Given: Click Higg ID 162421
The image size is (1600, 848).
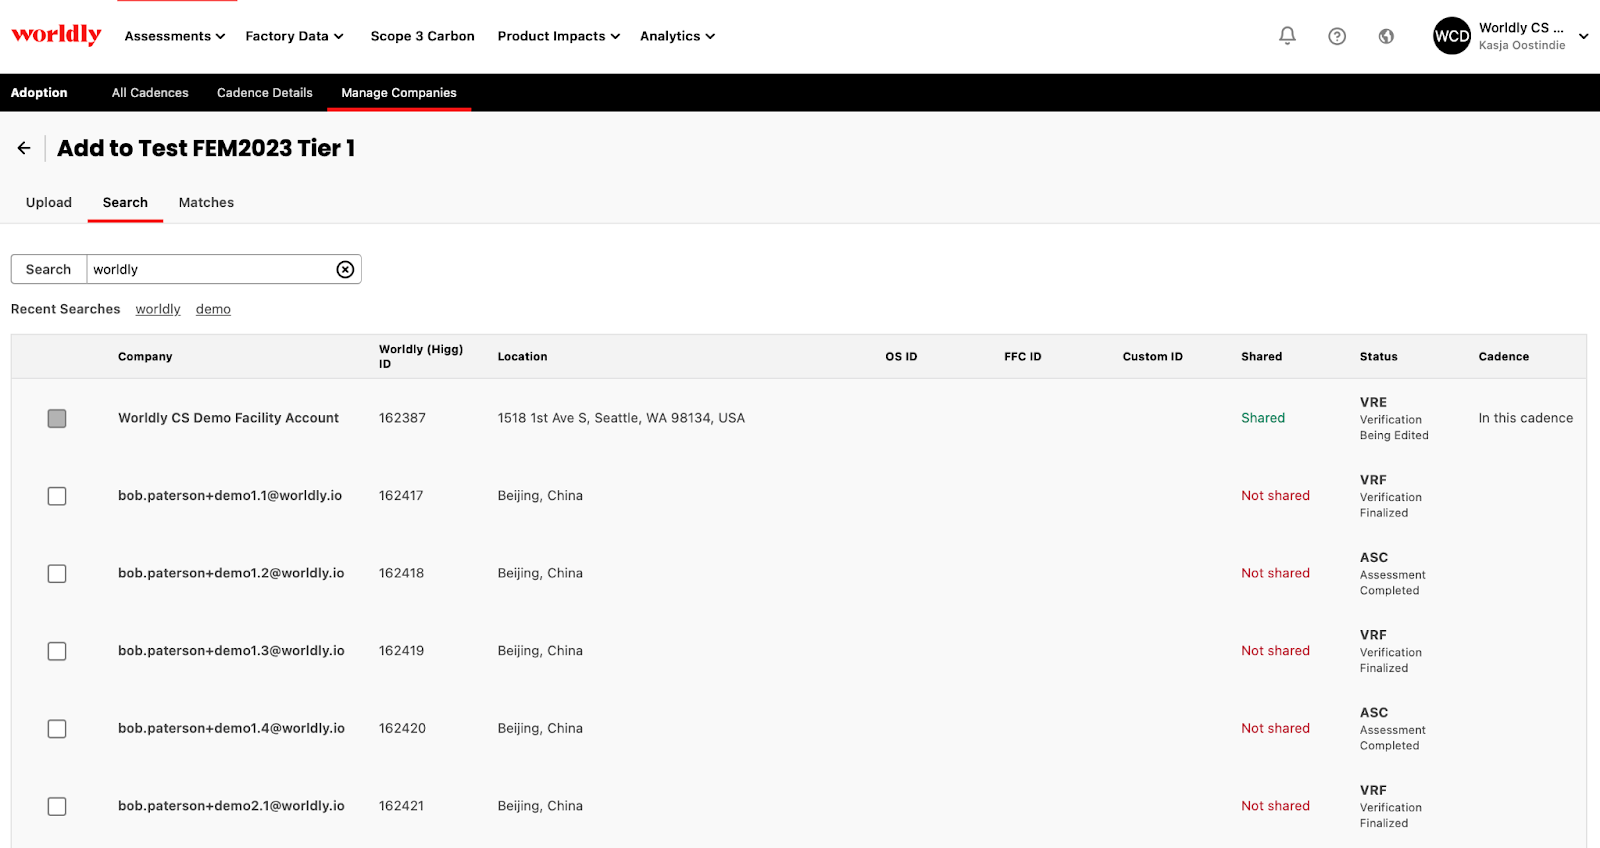Looking at the screenshot, I should pos(401,806).
